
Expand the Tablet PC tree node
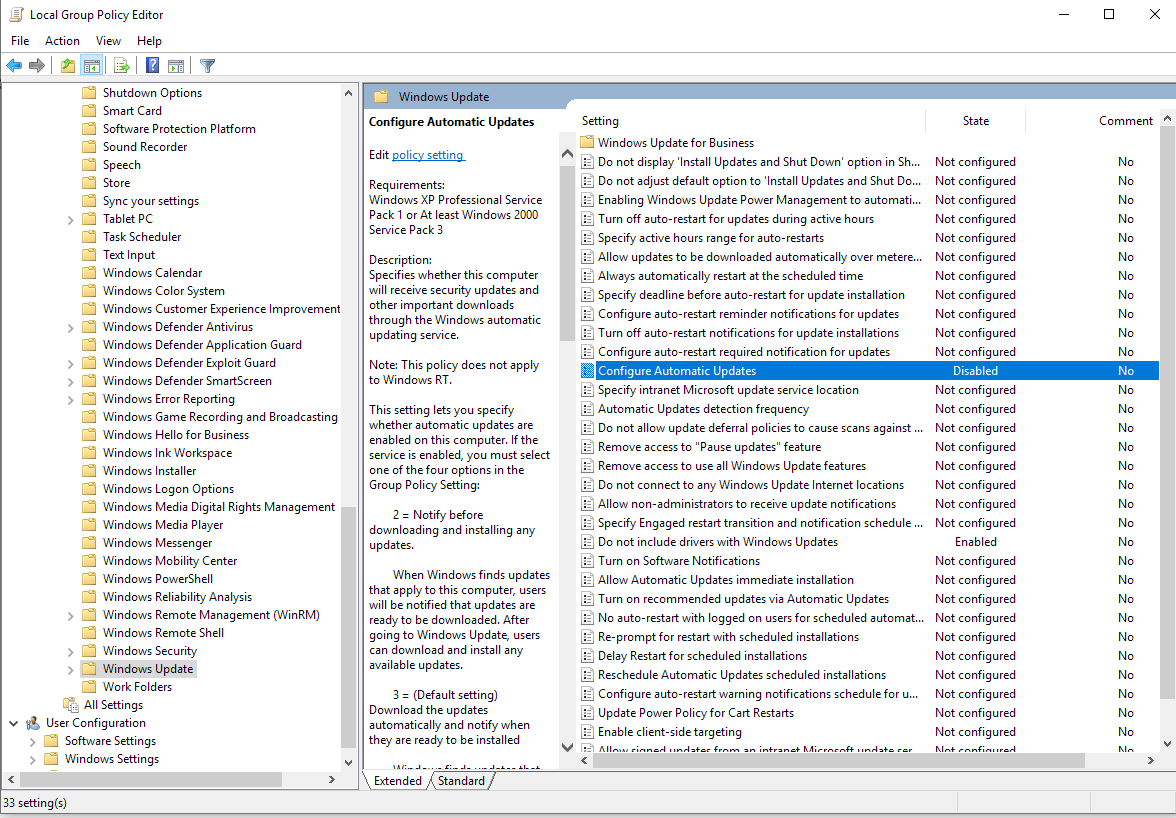pos(70,220)
